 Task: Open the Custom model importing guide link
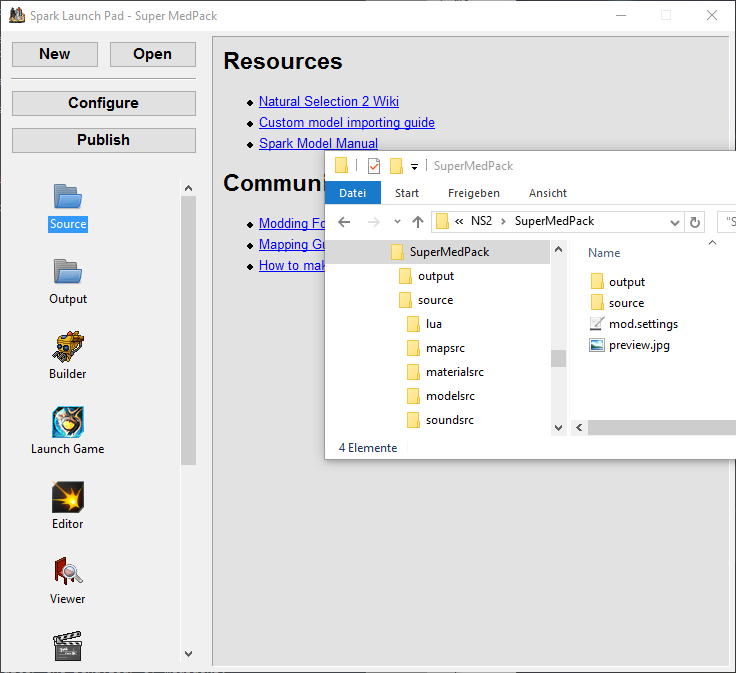tap(347, 122)
